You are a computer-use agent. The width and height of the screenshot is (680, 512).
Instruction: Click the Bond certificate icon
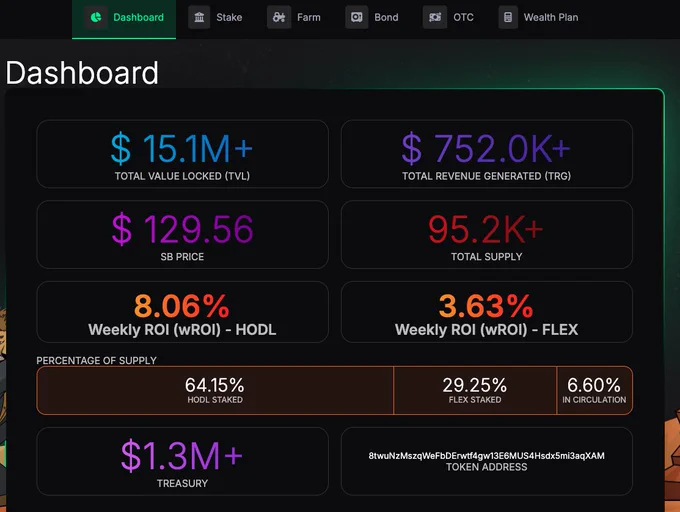coord(356,17)
